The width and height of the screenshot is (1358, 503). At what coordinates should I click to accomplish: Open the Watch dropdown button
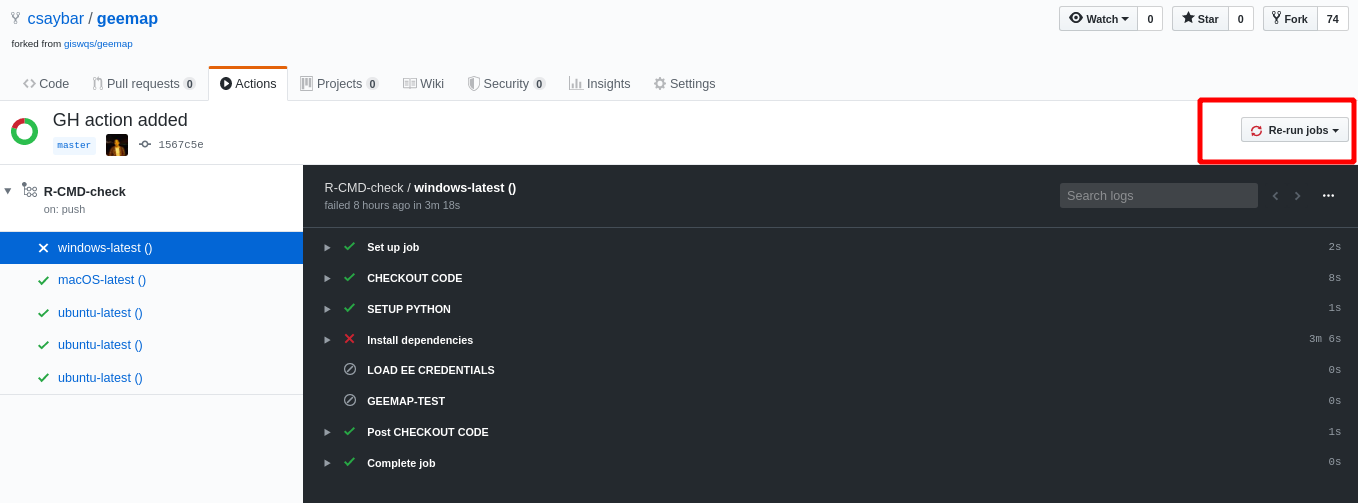[x=1098, y=19]
